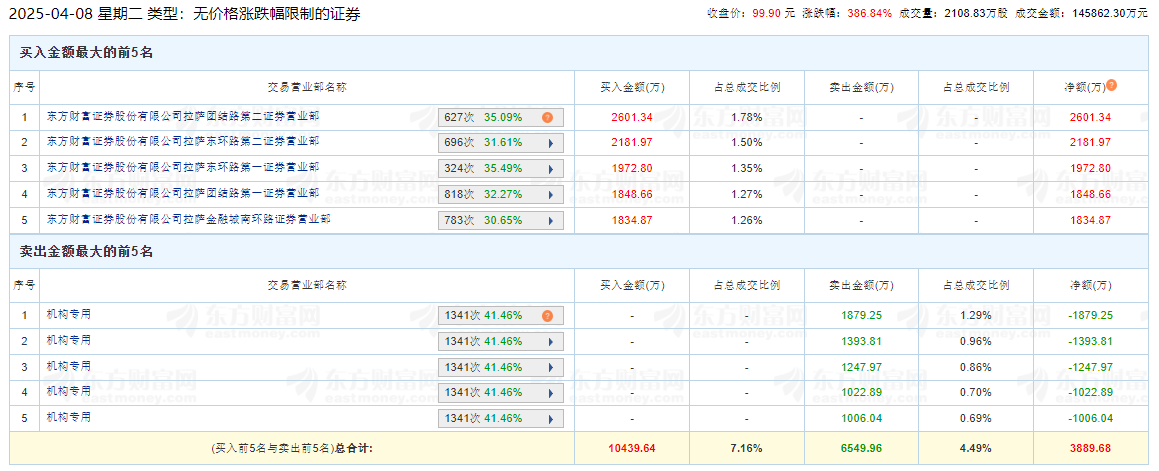The height and width of the screenshot is (471, 1159).
Task: Click the arrow icon next to 818次 32.27%
Action: (x=550, y=194)
